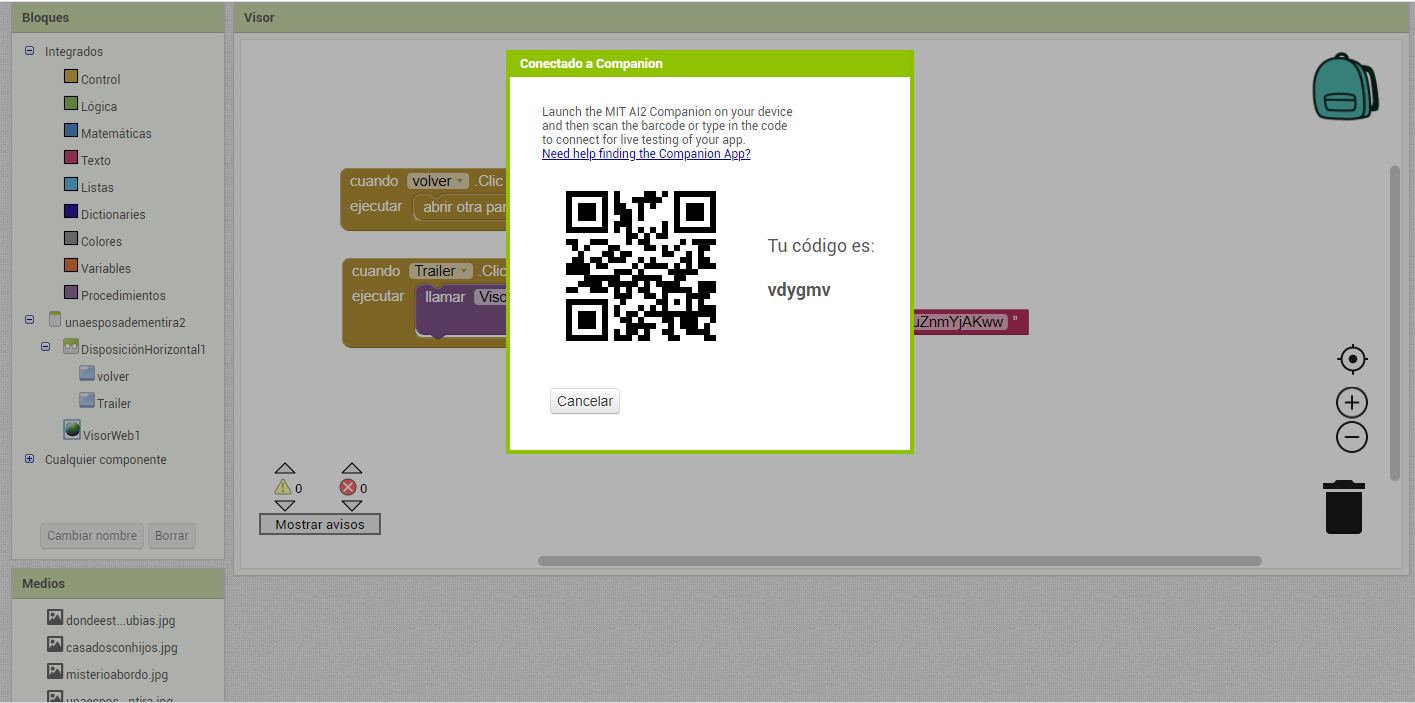Go to previous error with up arrow
This screenshot has height=703, width=1415.
[x=351, y=468]
